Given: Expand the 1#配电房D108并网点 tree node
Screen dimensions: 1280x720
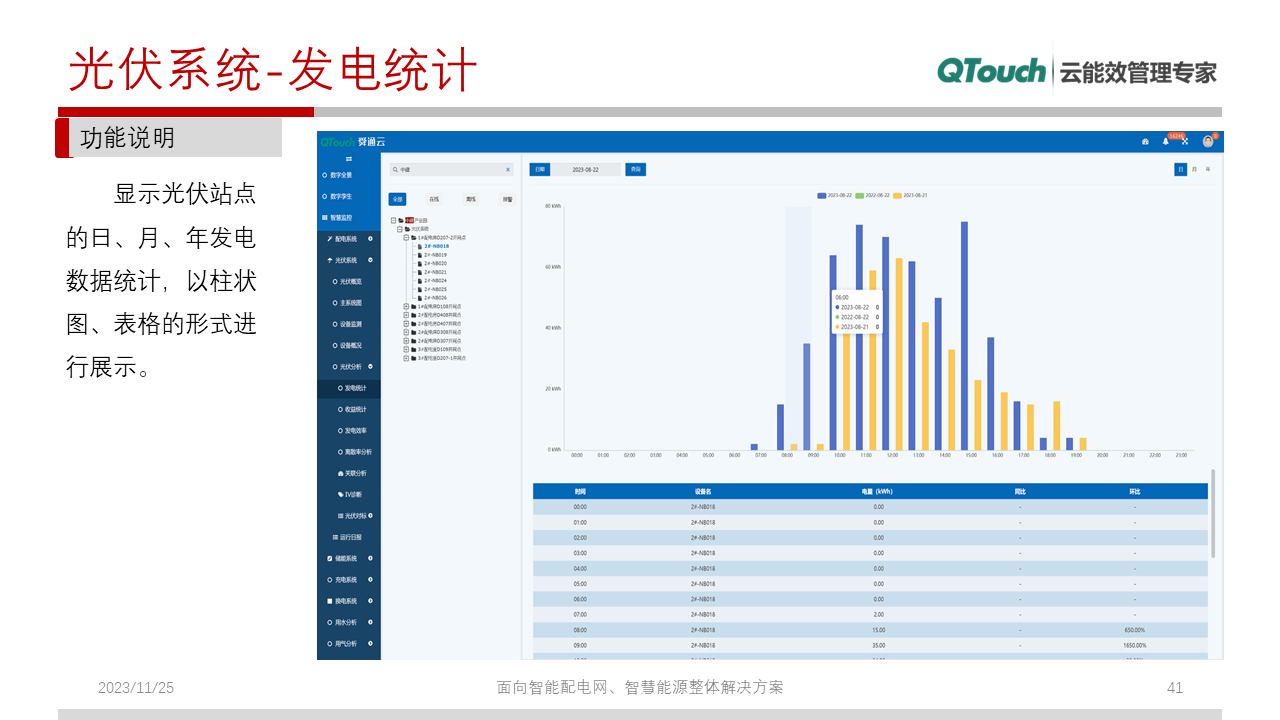Looking at the screenshot, I should pos(406,307).
